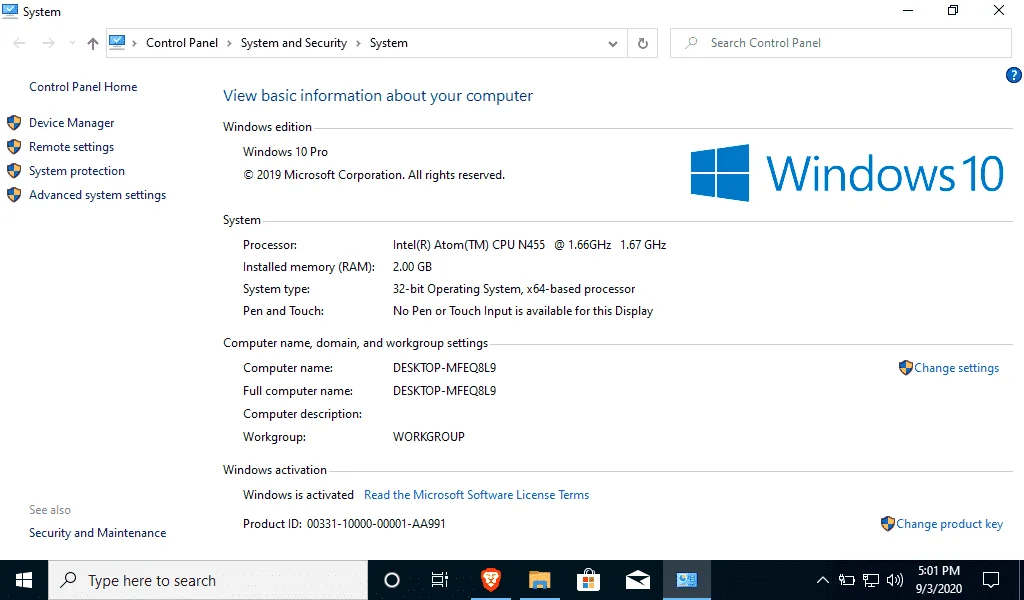Open Mail app from taskbar
The image size is (1024, 600).
pyautogui.click(x=637, y=580)
